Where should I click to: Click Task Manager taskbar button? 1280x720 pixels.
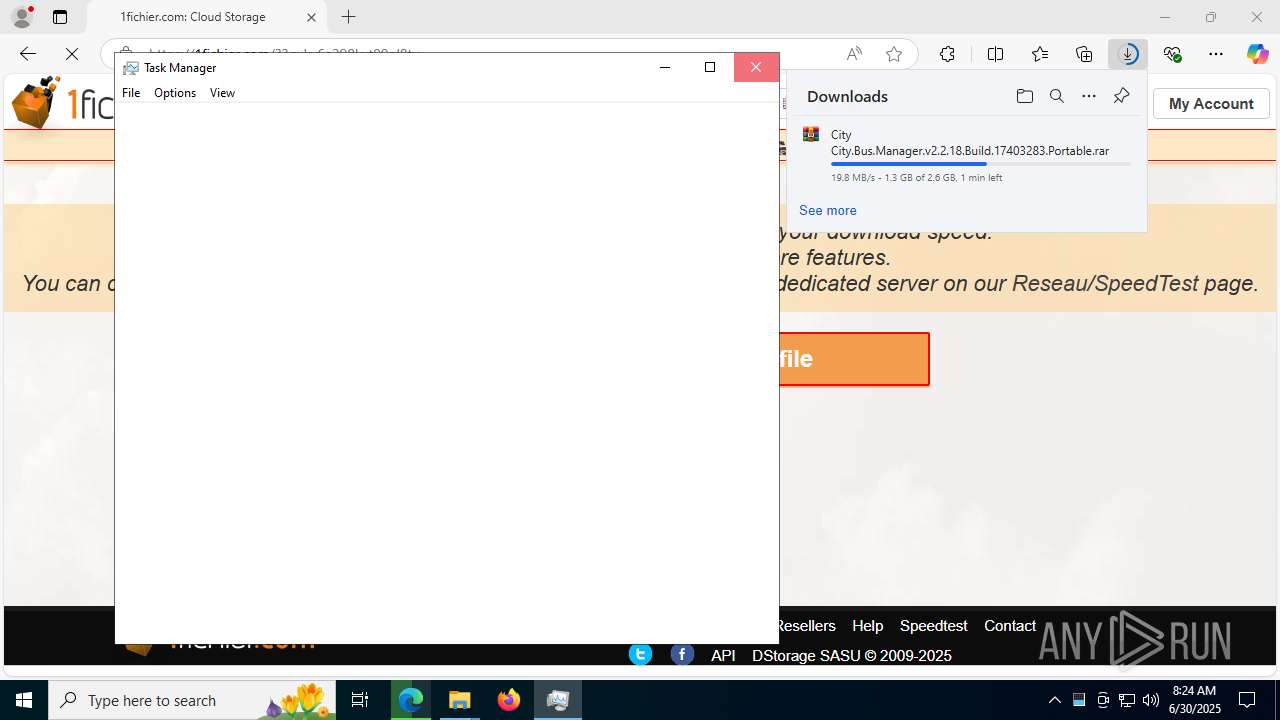tap(558, 700)
